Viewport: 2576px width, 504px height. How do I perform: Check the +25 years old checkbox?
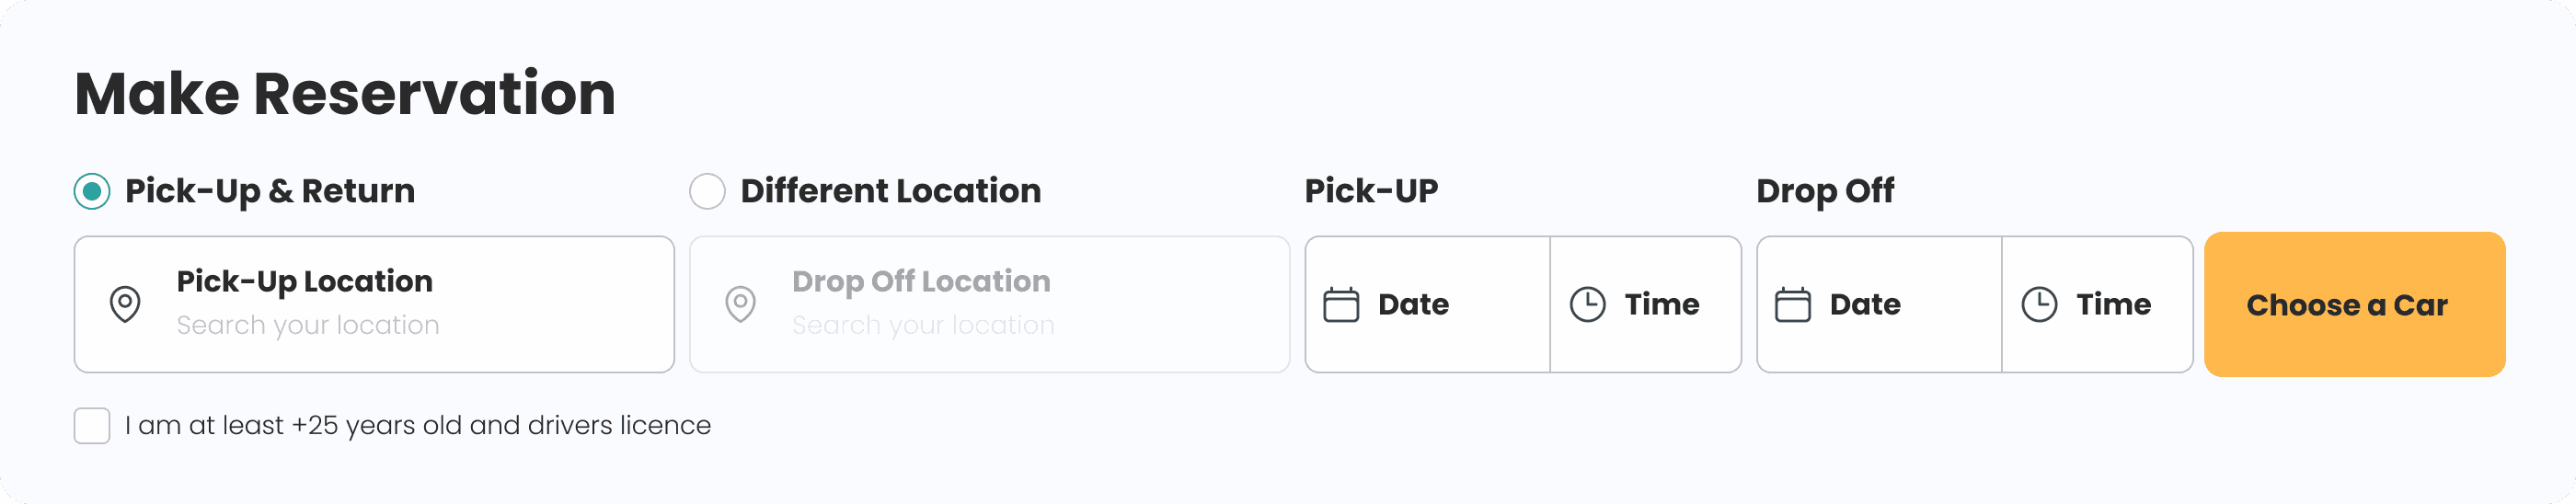point(92,426)
